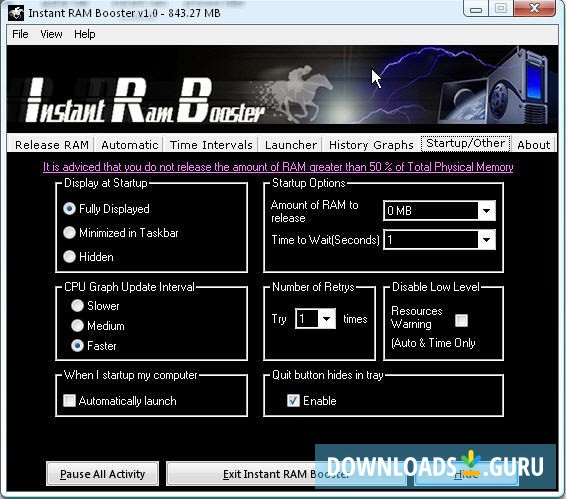
Task: Expand Number of Retrys dropdown arrow
Action: [327, 318]
